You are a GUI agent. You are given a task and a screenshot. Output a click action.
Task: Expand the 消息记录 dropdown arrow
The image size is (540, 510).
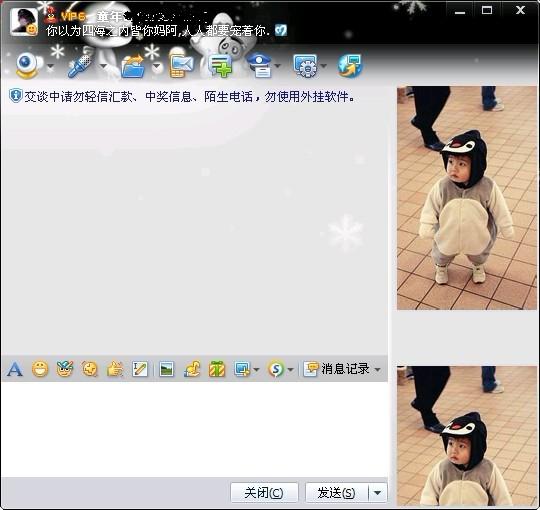point(378,370)
